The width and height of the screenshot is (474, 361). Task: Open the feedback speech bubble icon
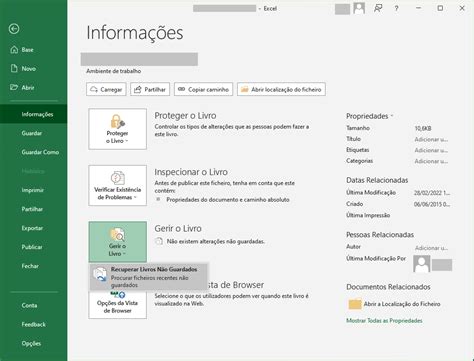tap(378, 8)
